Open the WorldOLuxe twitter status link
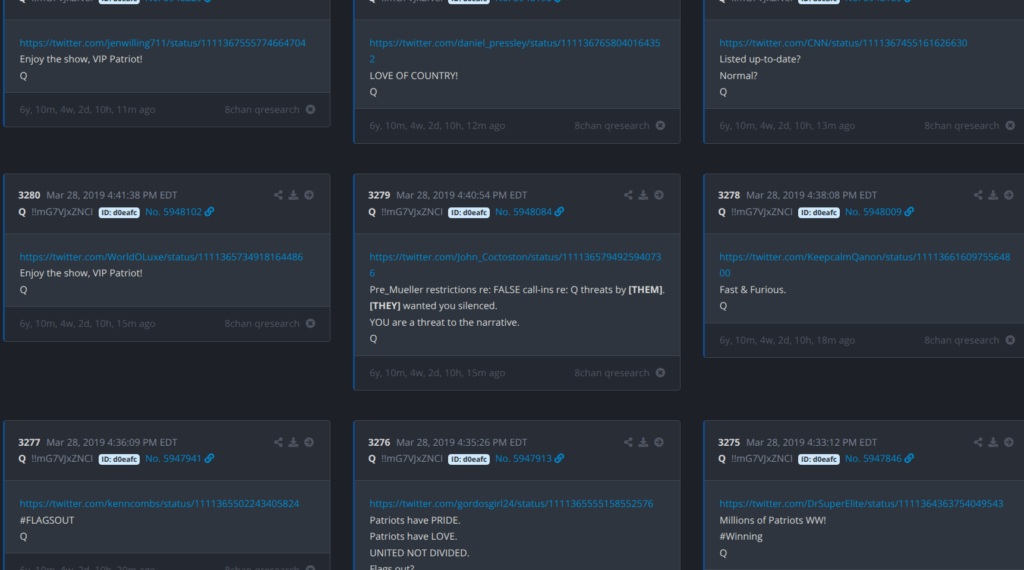The height and width of the screenshot is (570, 1024). (161, 257)
